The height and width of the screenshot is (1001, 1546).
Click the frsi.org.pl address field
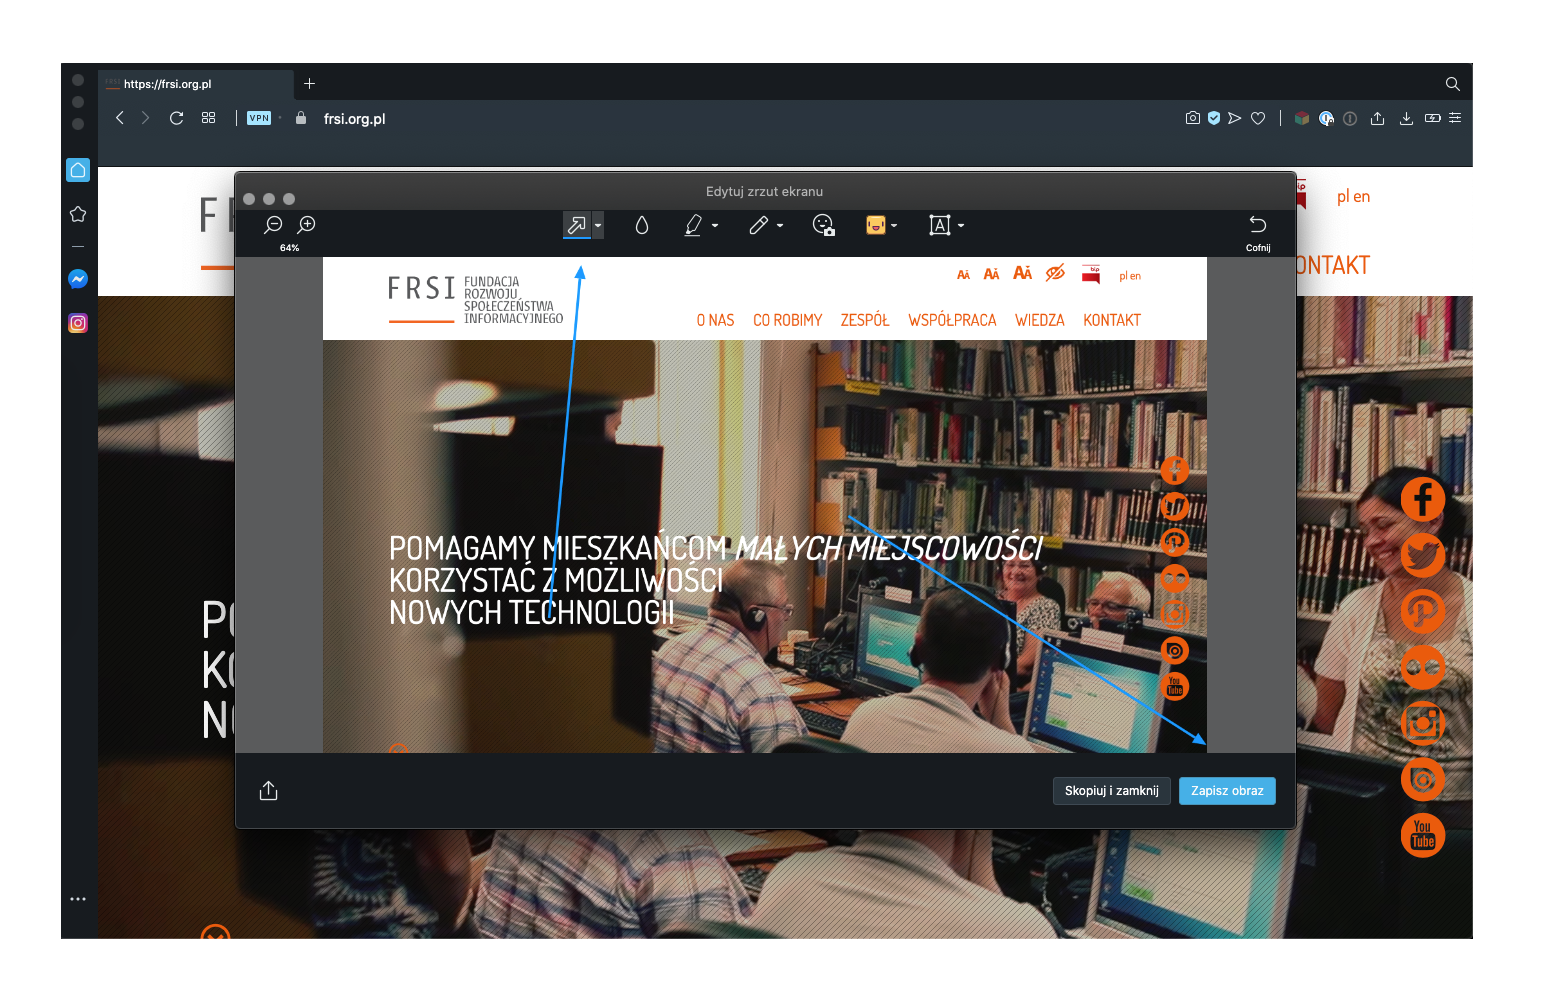tap(355, 118)
